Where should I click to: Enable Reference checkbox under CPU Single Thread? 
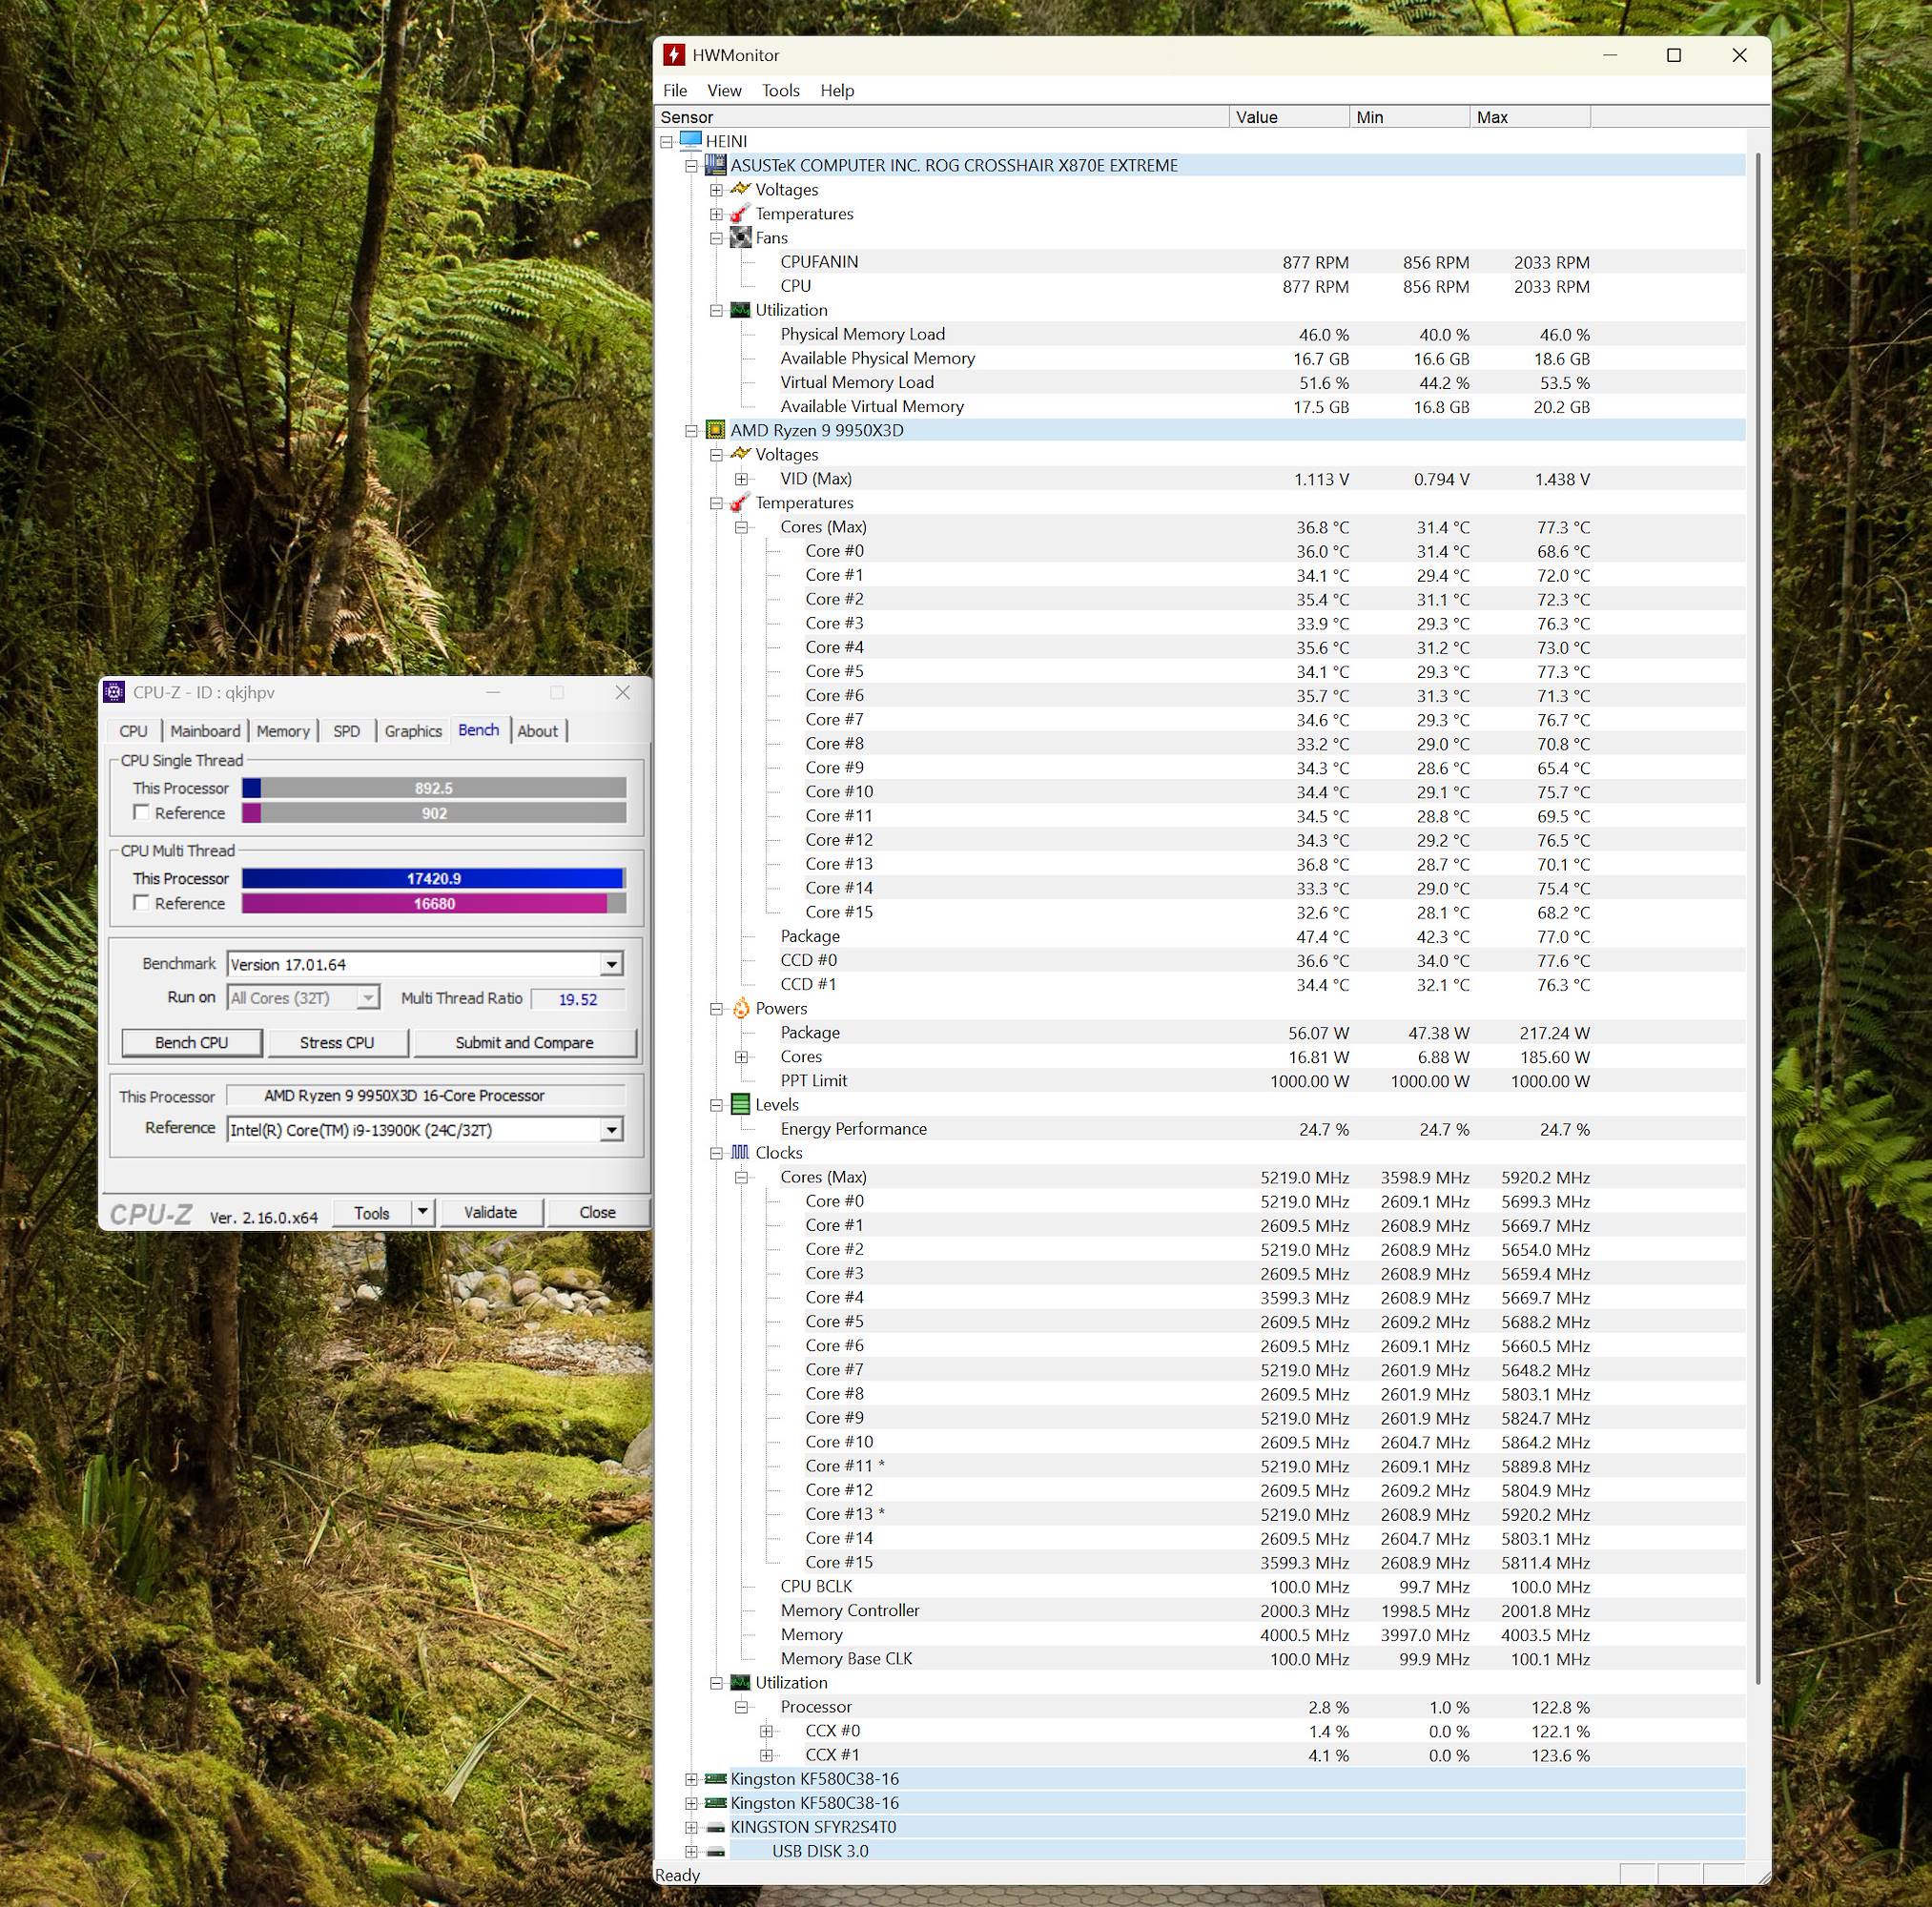(142, 813)
